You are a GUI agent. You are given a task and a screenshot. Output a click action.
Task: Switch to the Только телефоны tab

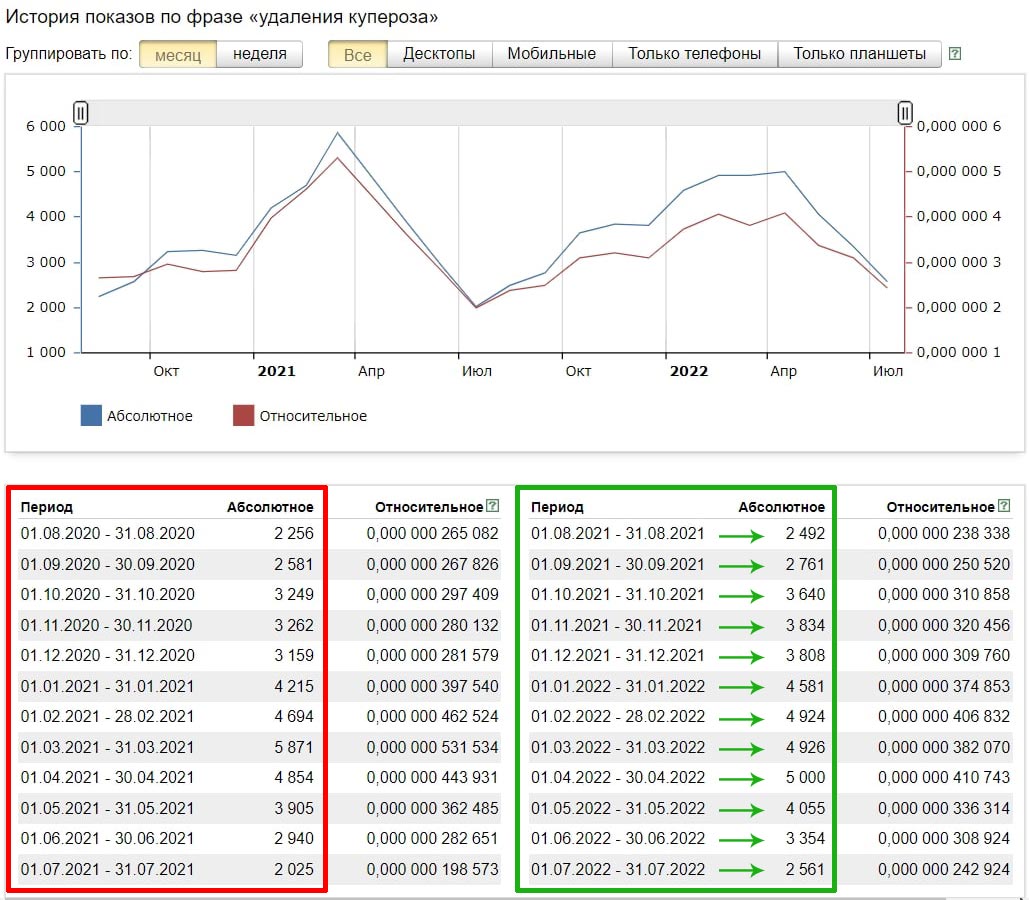[x=694, y=54]
